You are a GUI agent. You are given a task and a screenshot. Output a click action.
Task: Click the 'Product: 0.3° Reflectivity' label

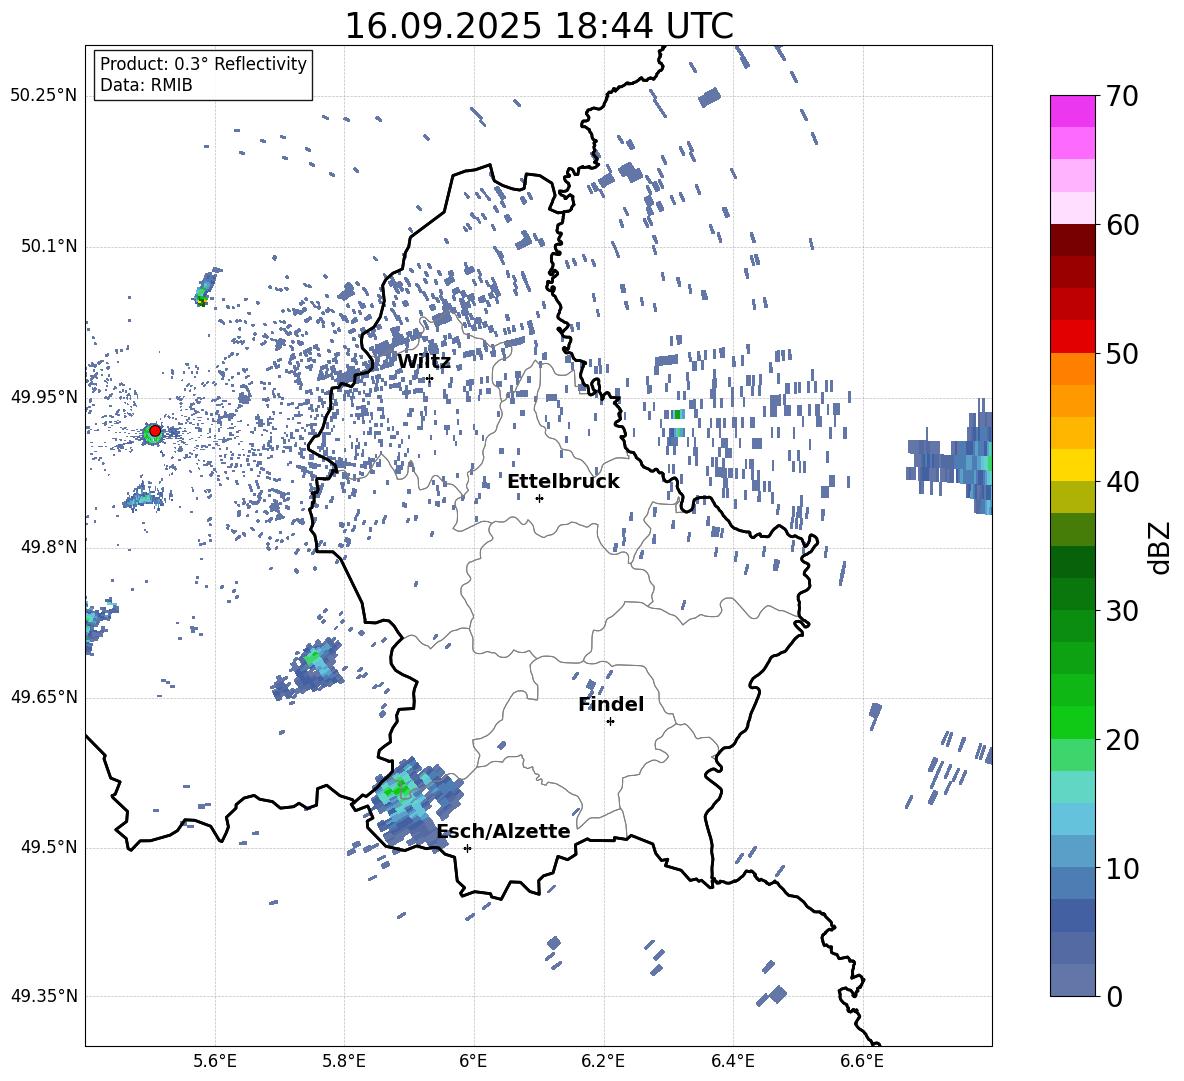tap(203, 63)
